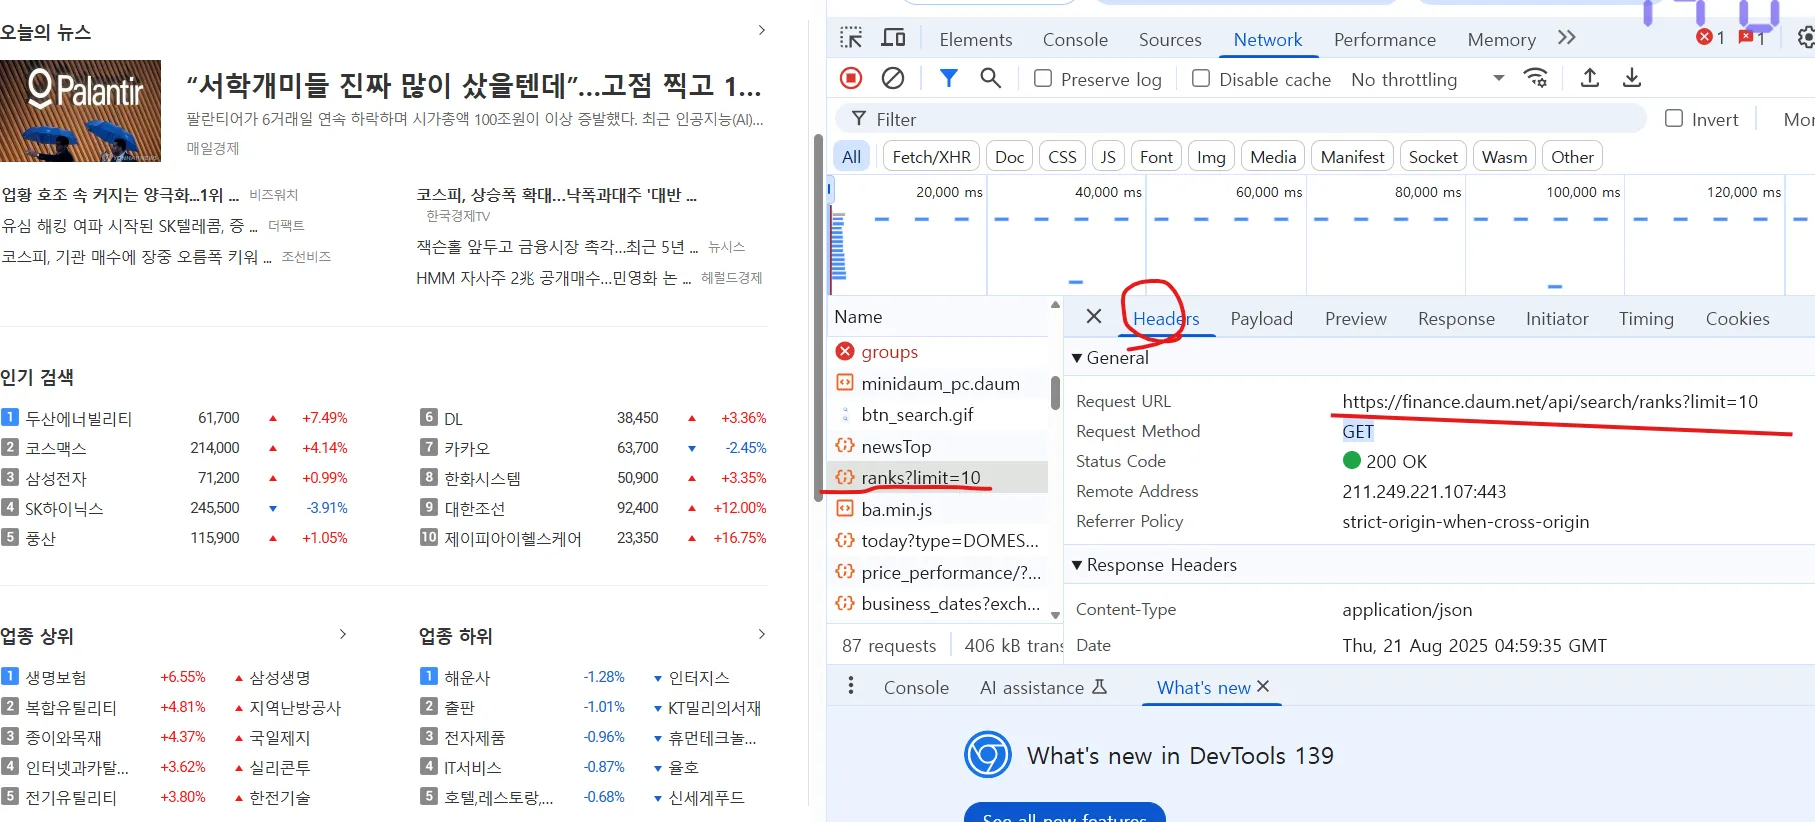The height and width of the screenshot is (822, 1815).
Task: Select the ba.min.js request row
Action: [940, 509]
